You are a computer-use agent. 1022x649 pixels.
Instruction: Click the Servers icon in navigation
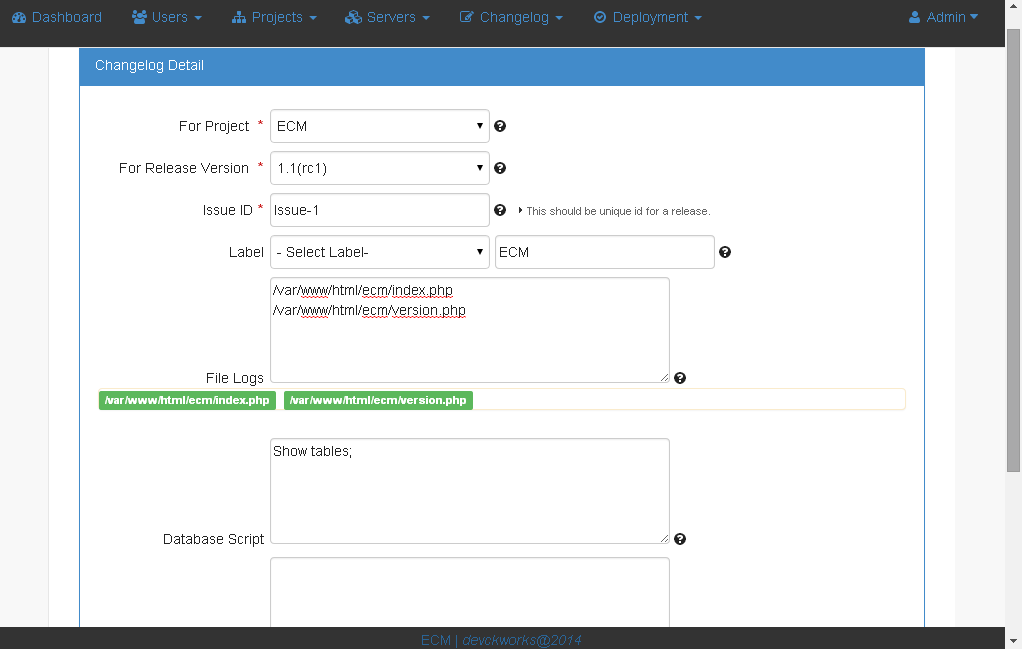pos(353,17)
